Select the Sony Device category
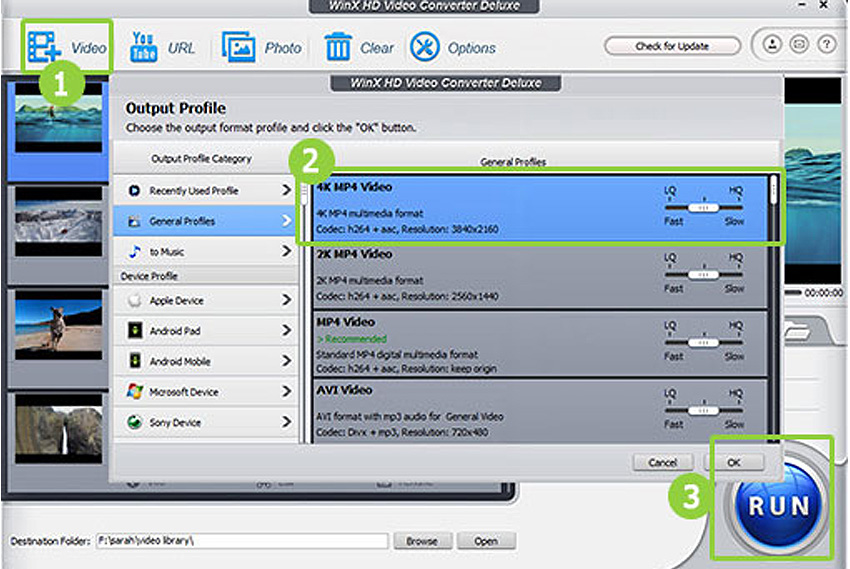The image size is (850, 569). 205,422
